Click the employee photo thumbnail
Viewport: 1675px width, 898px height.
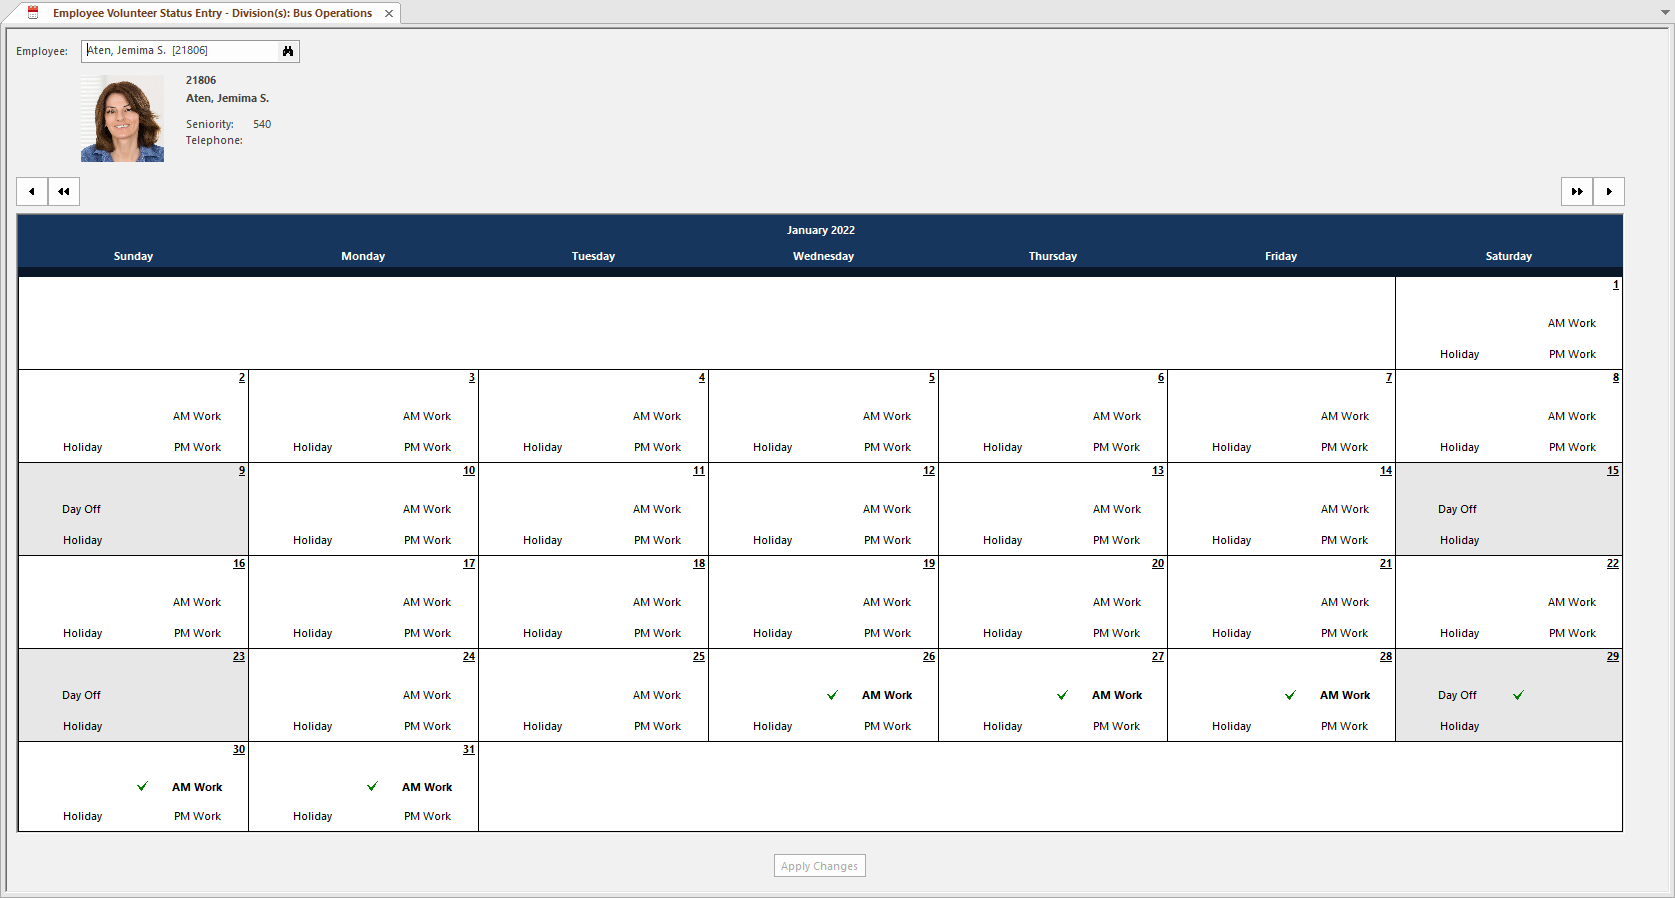[x=122, y=119]
